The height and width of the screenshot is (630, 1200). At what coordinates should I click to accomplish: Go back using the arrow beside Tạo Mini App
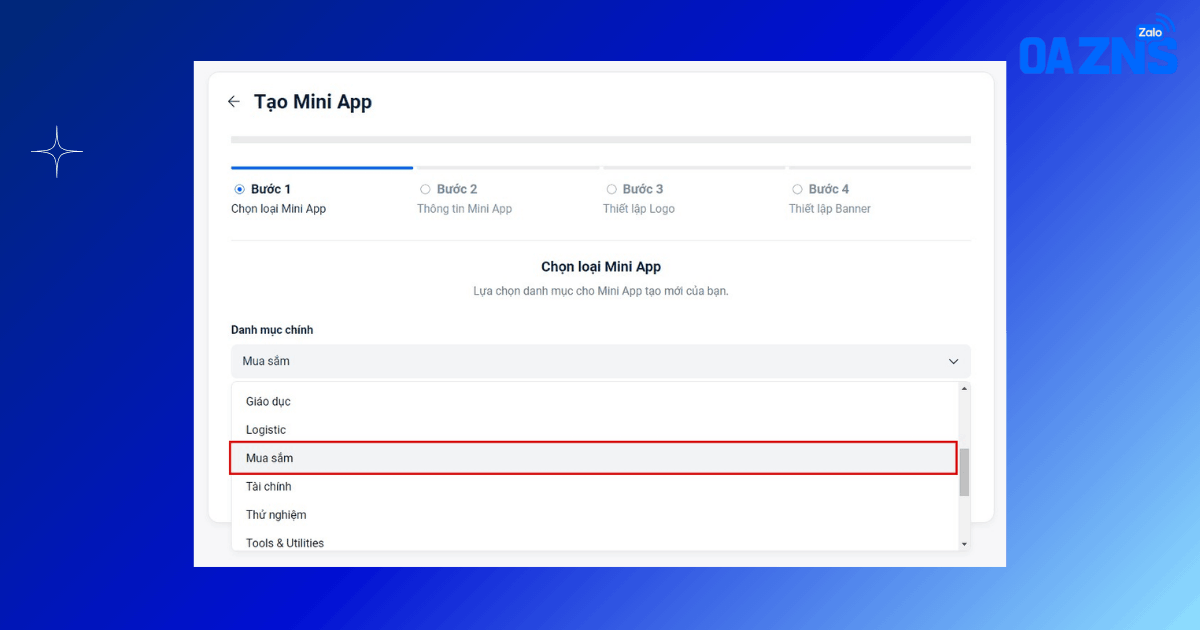(234, 102)
